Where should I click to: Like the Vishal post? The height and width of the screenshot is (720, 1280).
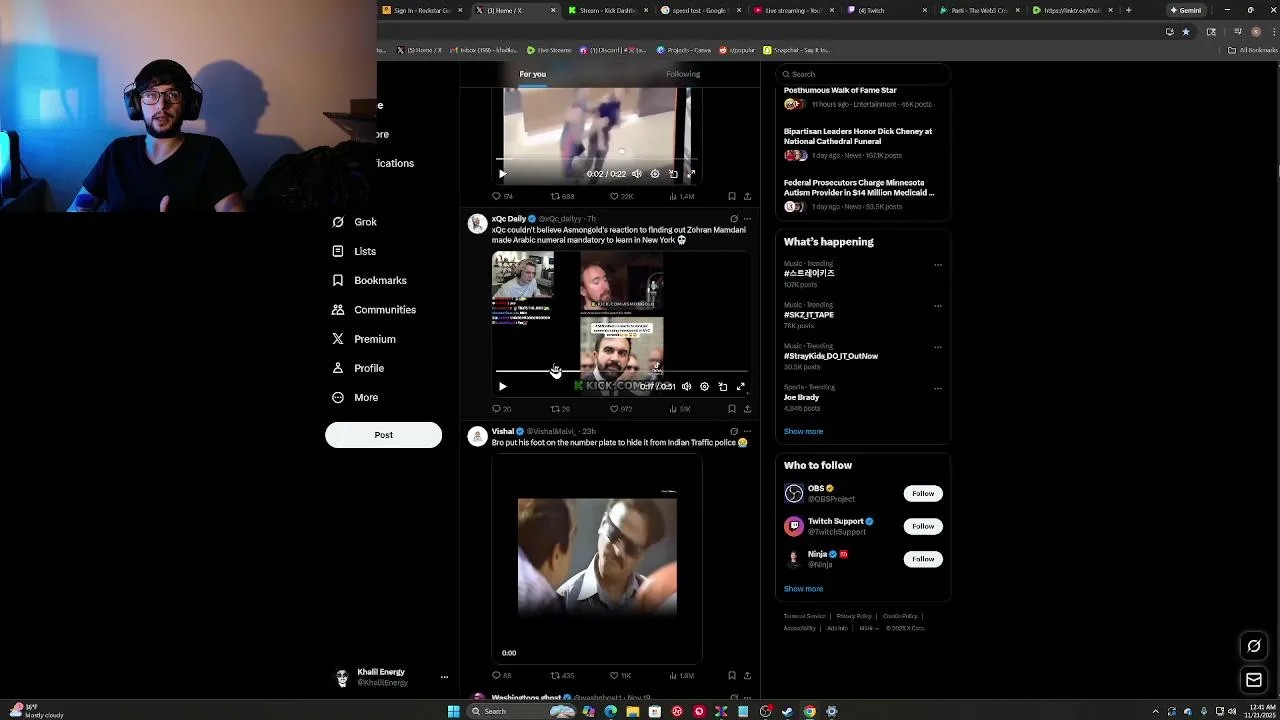pos(620,676)
